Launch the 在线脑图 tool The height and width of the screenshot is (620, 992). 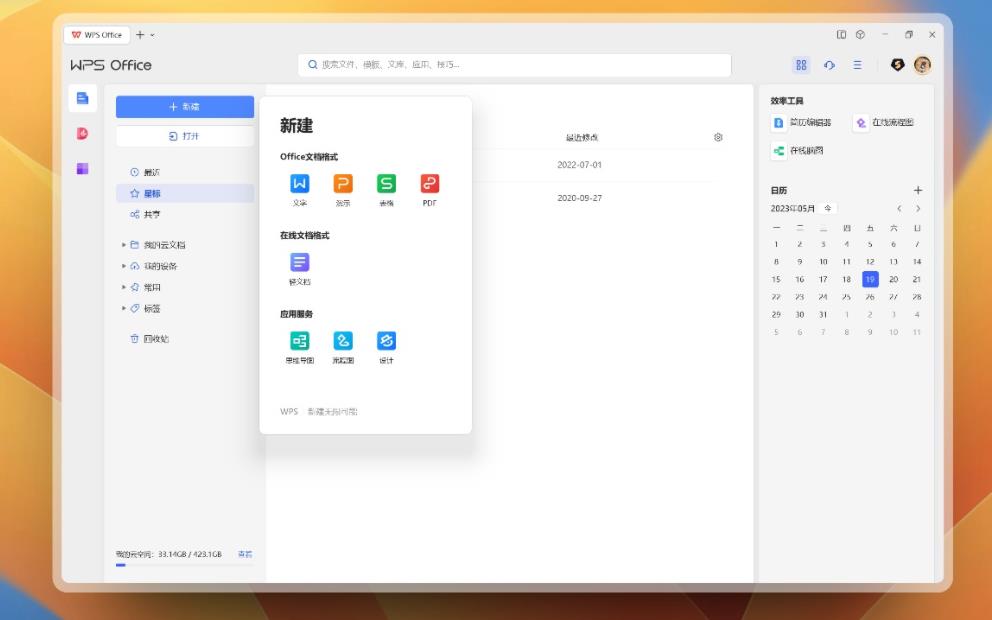tap(798, 151)
